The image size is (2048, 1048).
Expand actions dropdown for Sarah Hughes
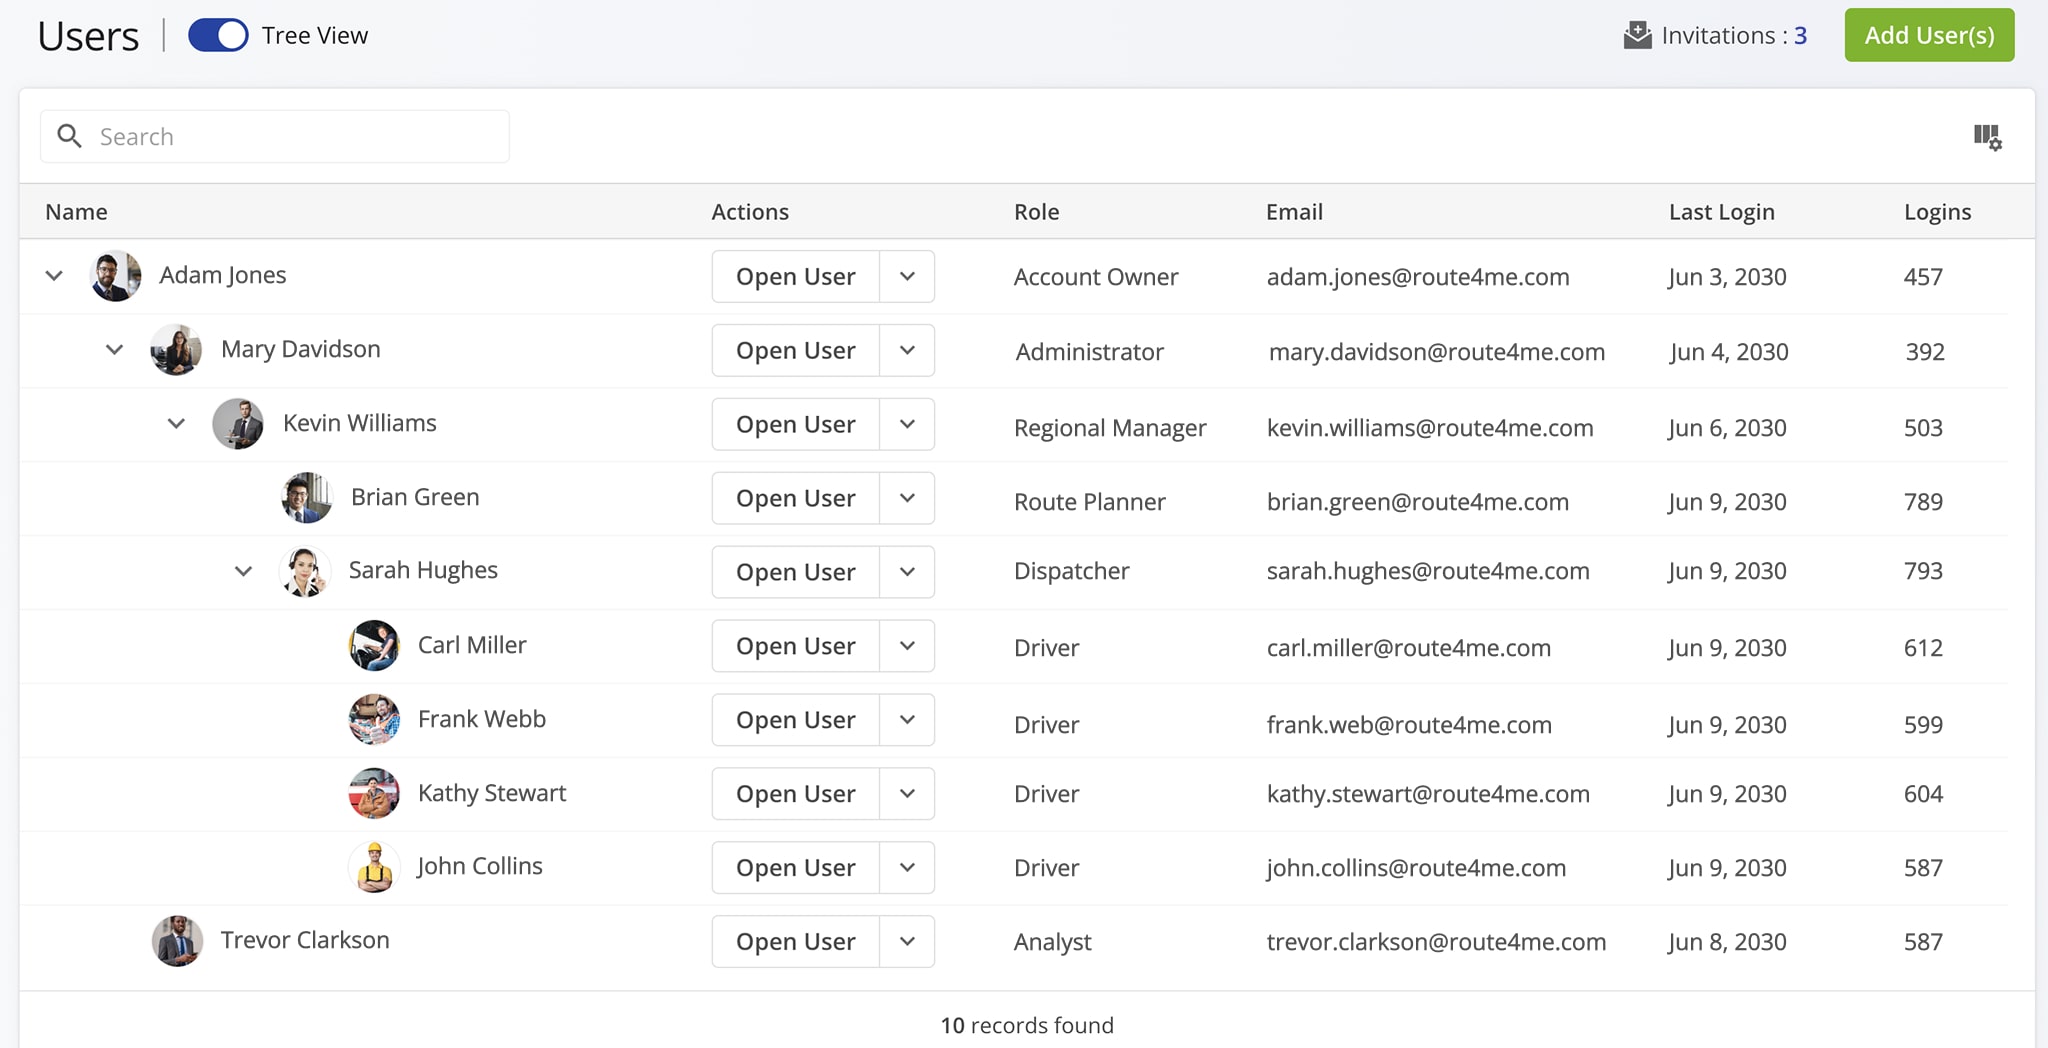pyautogui.click(x=907, y=572)
